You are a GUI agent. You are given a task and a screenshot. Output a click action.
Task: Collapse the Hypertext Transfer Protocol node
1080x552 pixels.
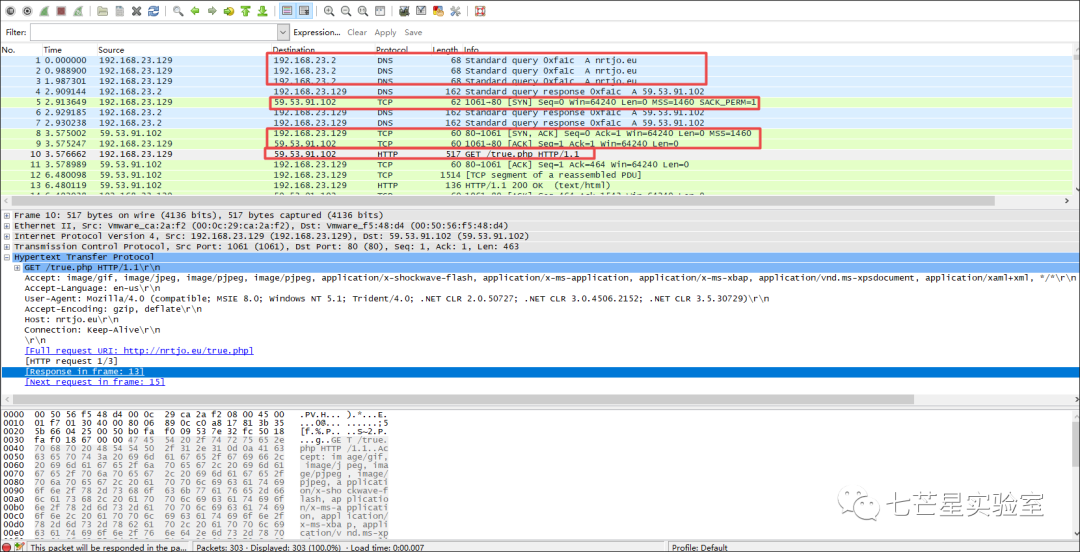point(7,257)
